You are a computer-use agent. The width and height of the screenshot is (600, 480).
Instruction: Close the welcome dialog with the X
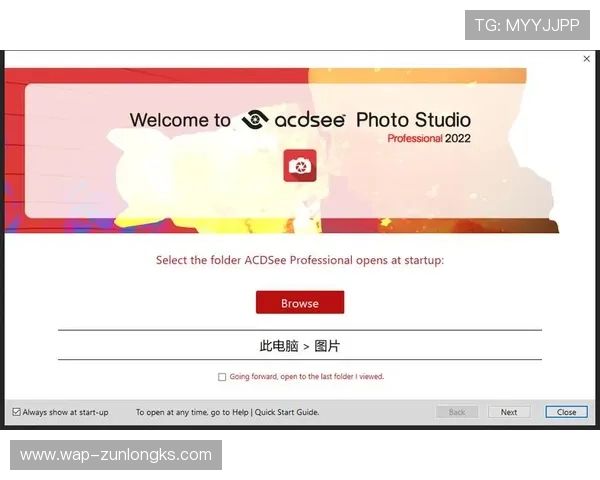pos(586,59)
